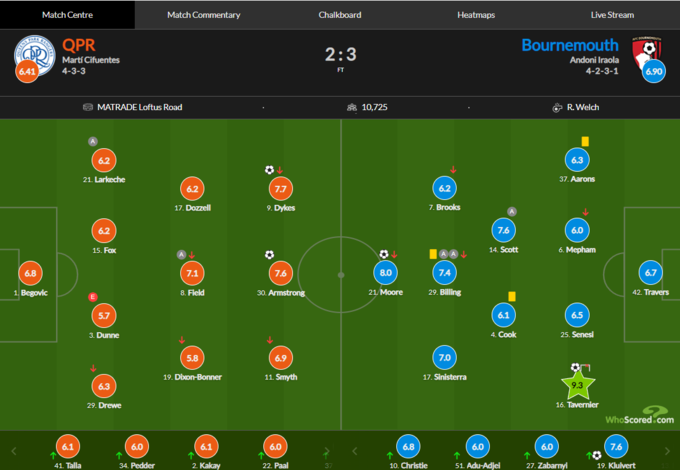Image resolution: width=680 pixels, height=470 pixels.
Task: Click the referee whistle icon beside R. Welch
Action: coord(555,107)
